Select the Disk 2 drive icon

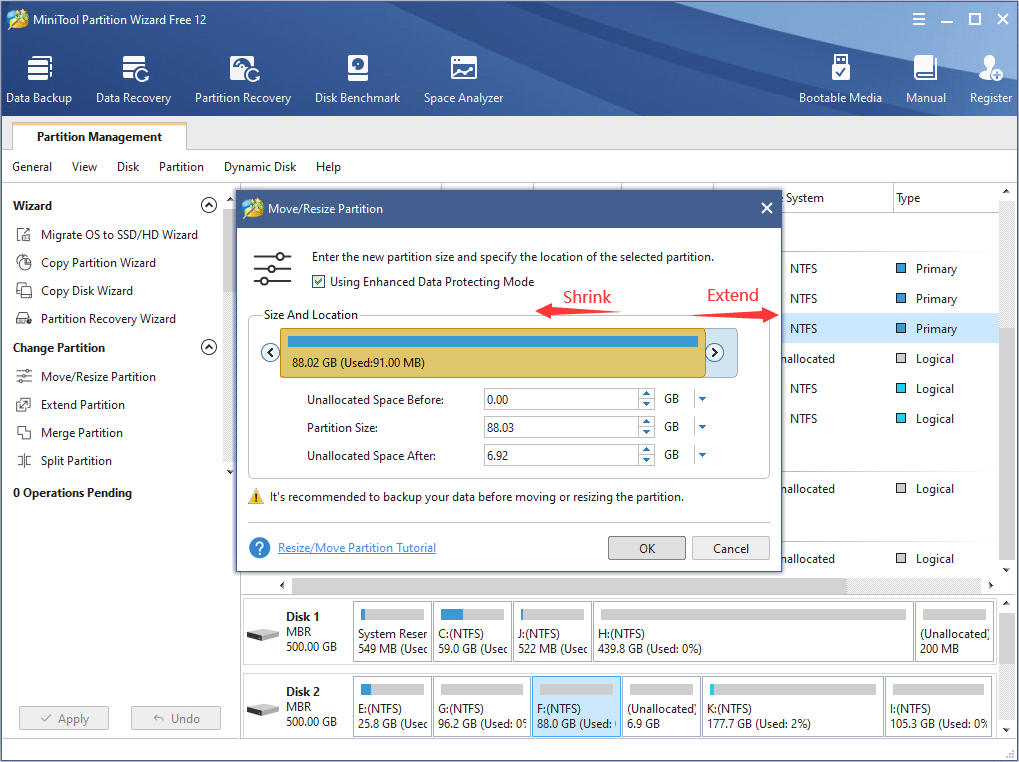(x=263, y=709)
